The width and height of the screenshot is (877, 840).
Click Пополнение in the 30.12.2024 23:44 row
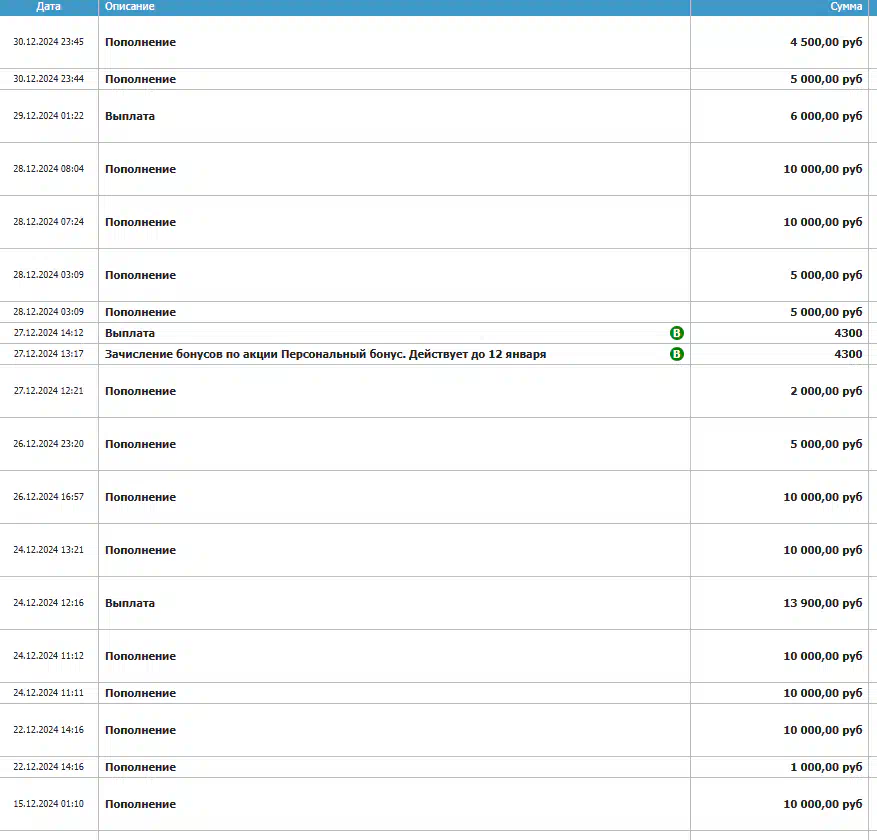pos(140,79)
